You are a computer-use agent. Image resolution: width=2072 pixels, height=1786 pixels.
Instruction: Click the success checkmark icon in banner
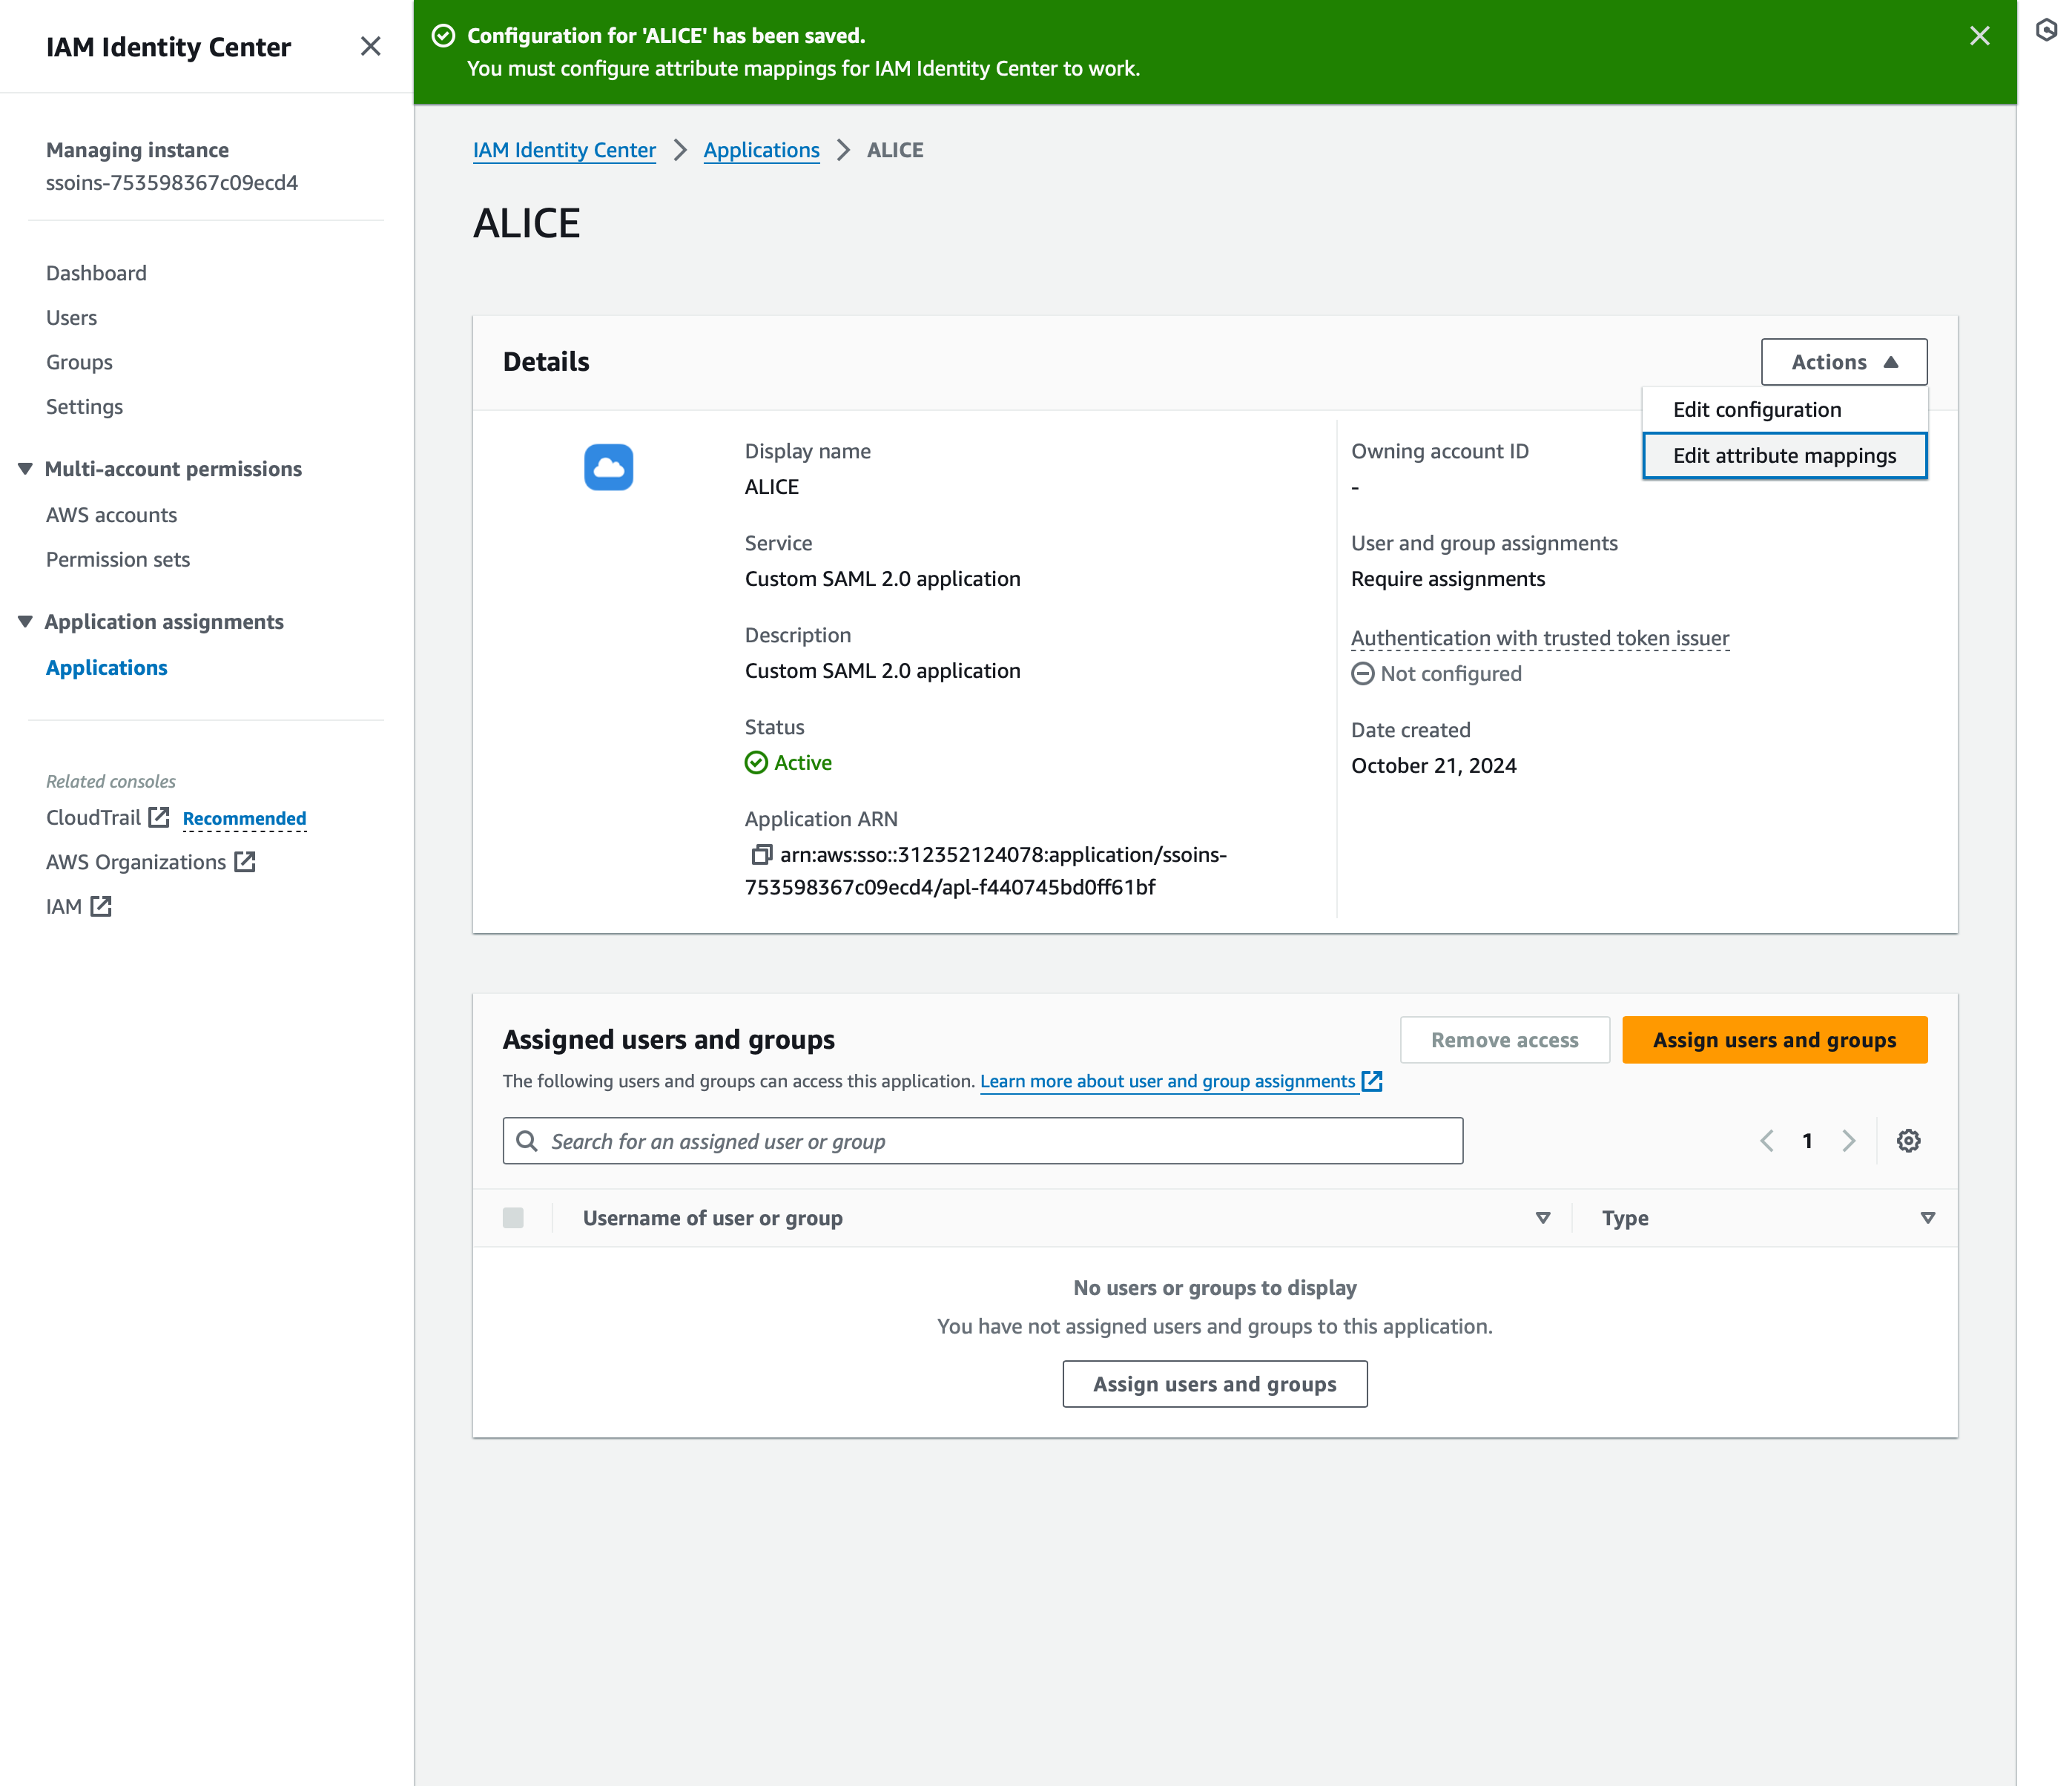point(443,36)
